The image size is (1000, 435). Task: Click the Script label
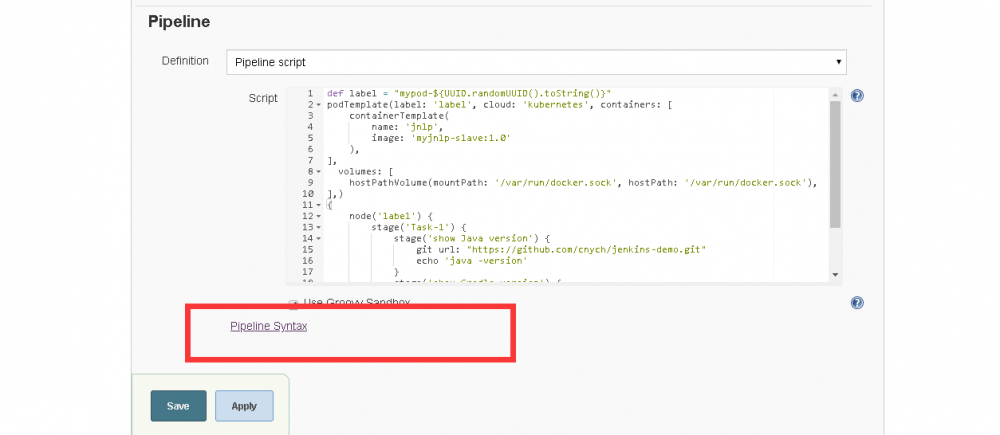(x=263, y=98)
